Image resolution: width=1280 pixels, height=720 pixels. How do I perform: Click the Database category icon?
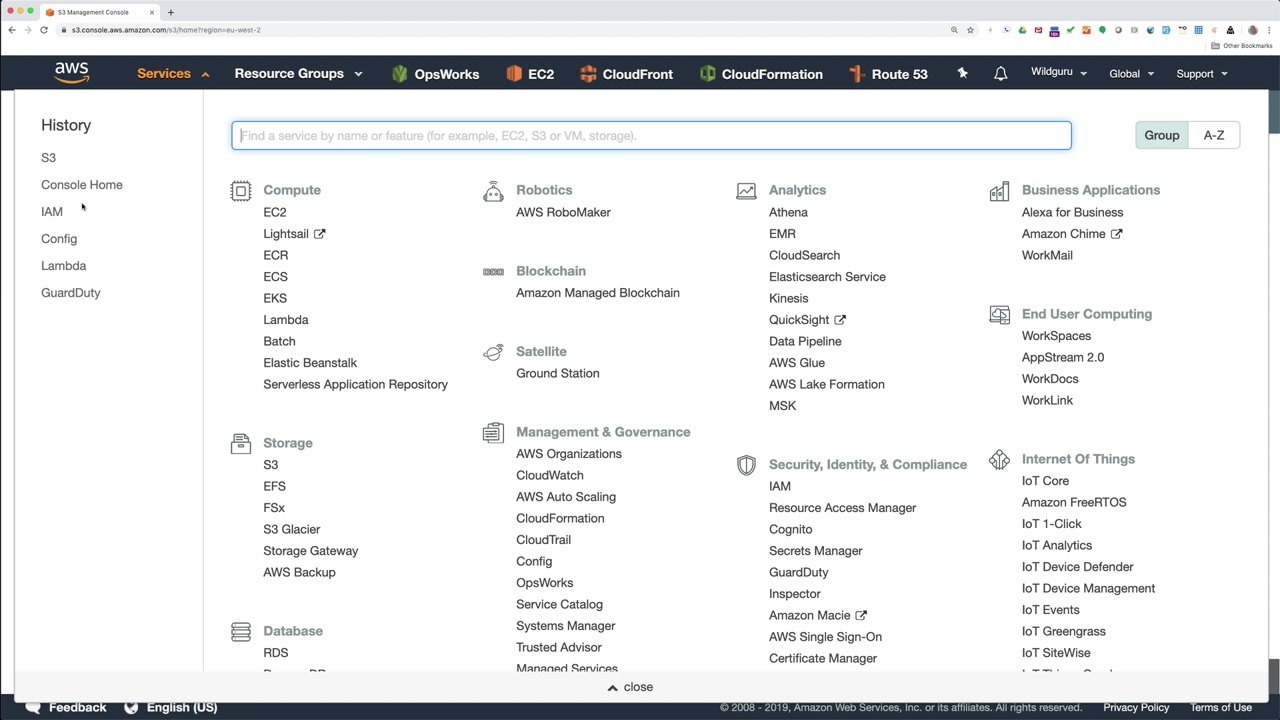(241, 631)
